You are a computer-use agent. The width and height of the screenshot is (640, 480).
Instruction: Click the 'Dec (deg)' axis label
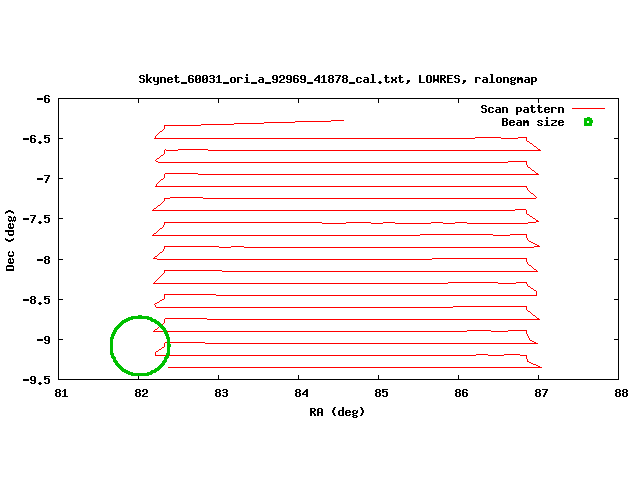pos(10,240)
